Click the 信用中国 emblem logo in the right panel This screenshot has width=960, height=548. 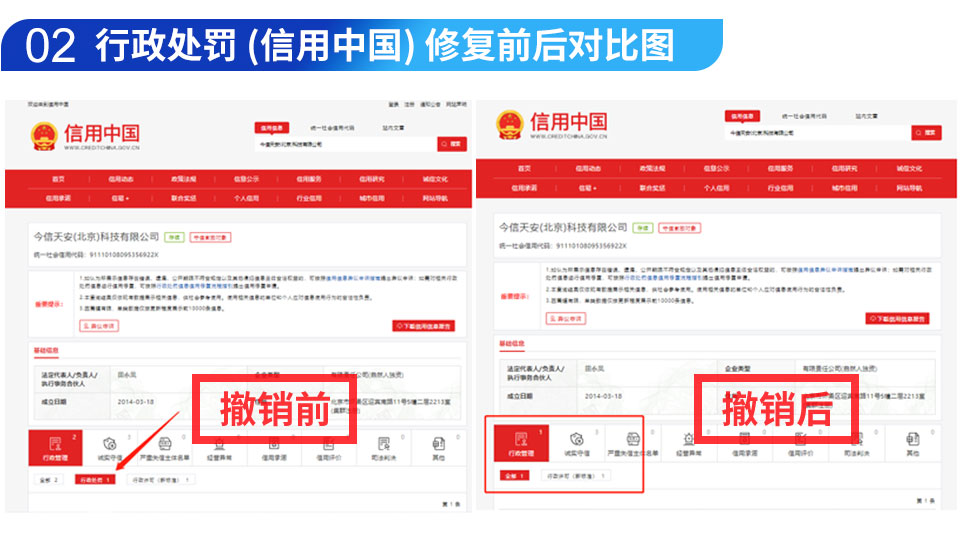pos(511,125)
